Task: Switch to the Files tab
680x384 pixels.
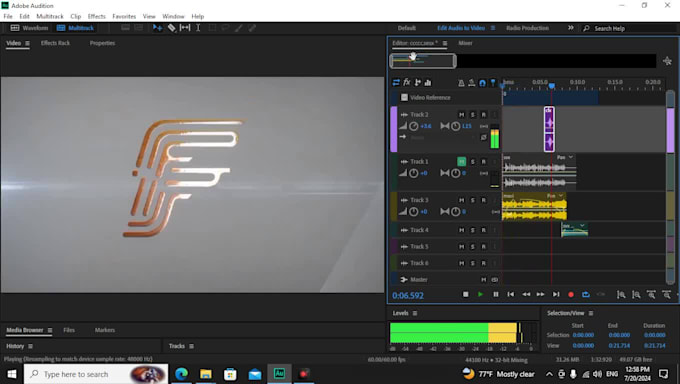Action: point(69,330)
